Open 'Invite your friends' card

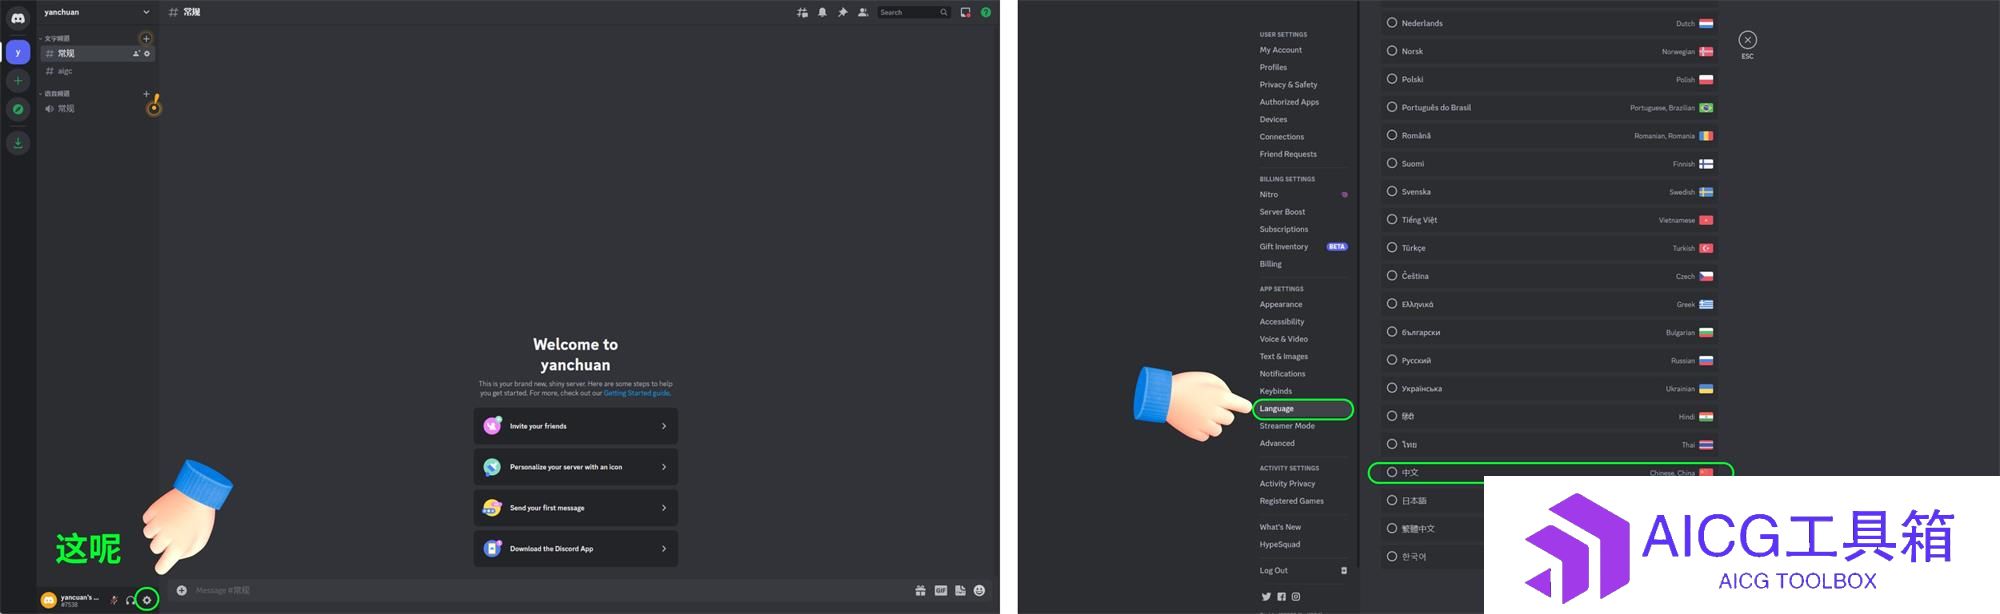pos(576,426)
